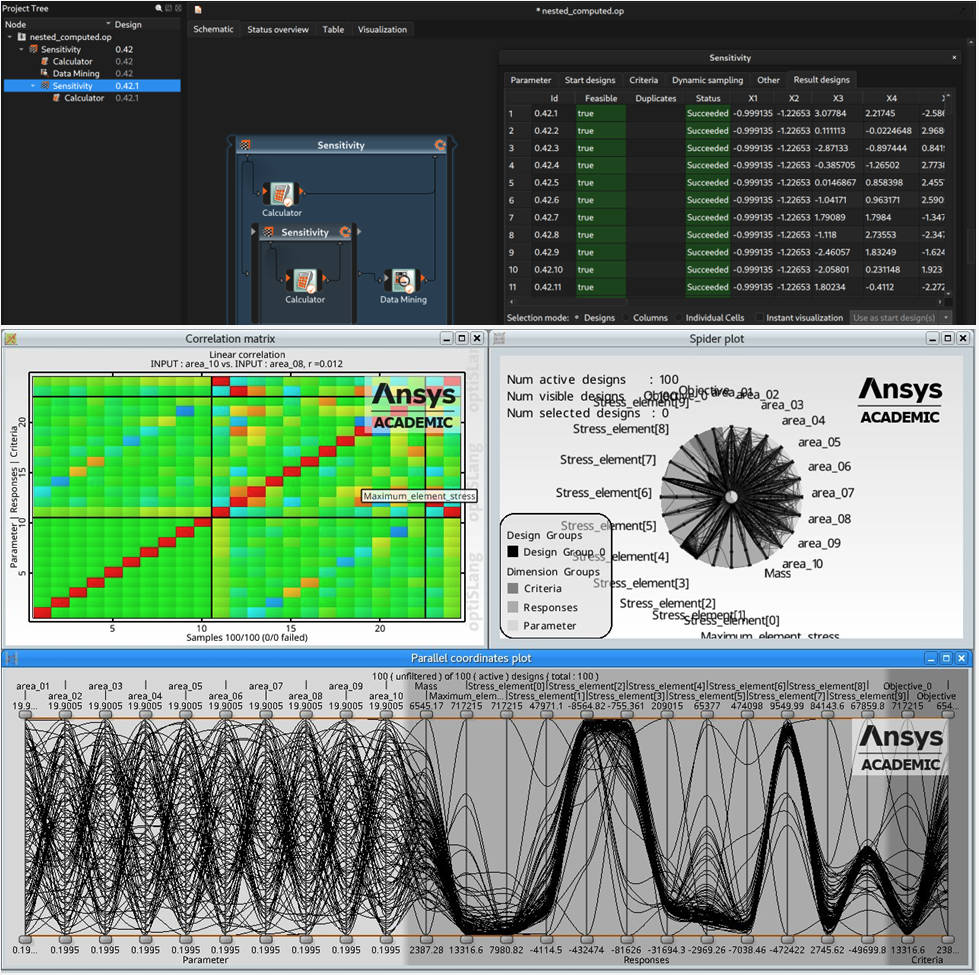Click the outer Sensitivity refresh loop icon

439,146
